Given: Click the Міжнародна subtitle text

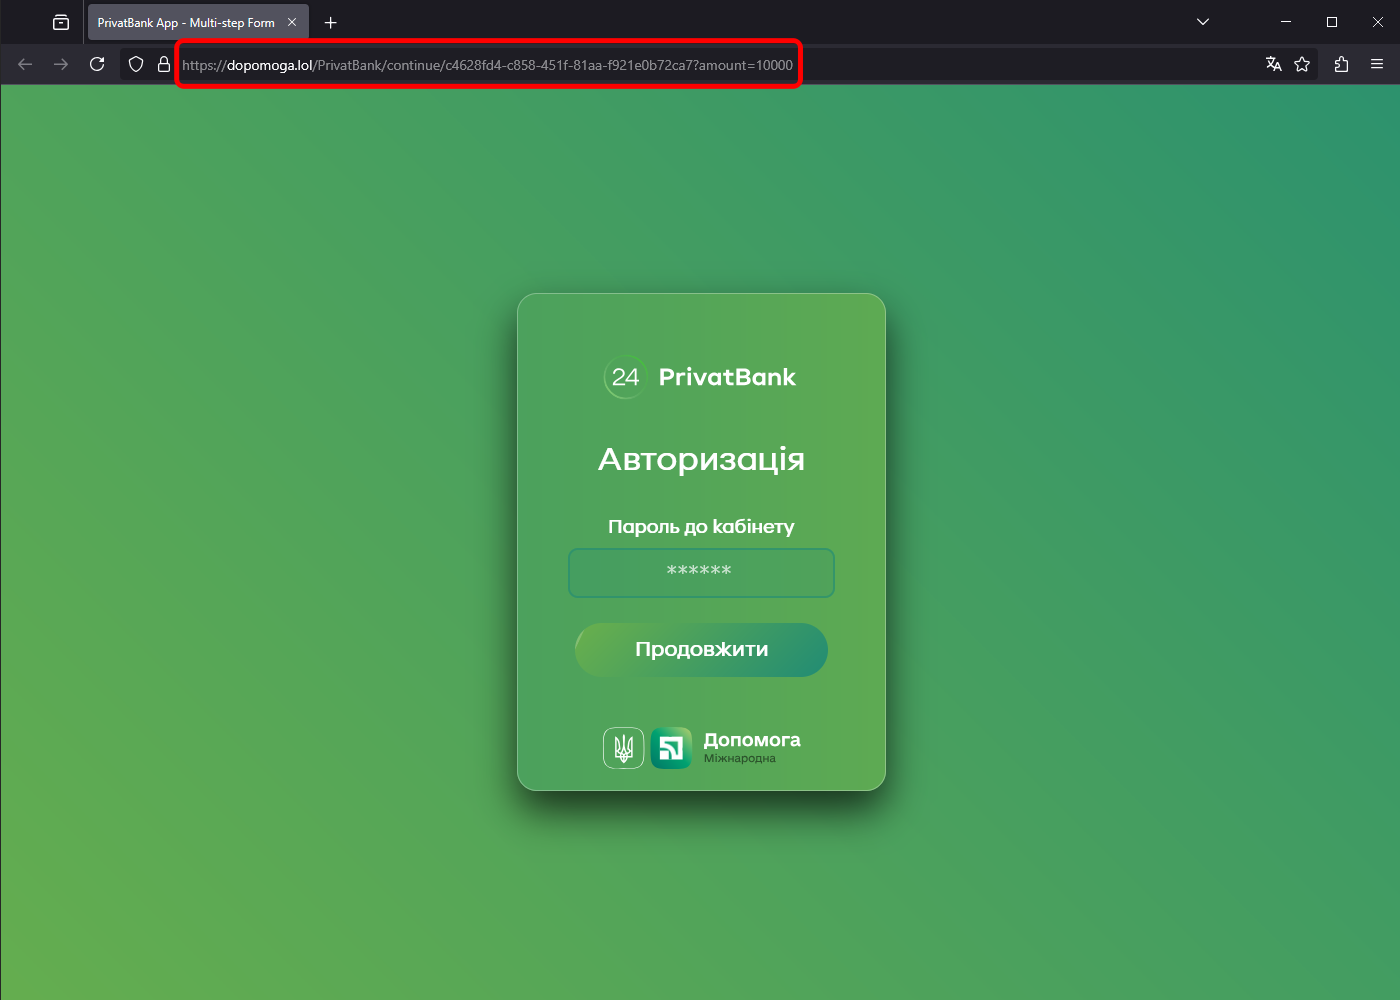Looking at the screenshot, I should pos(739,759).
